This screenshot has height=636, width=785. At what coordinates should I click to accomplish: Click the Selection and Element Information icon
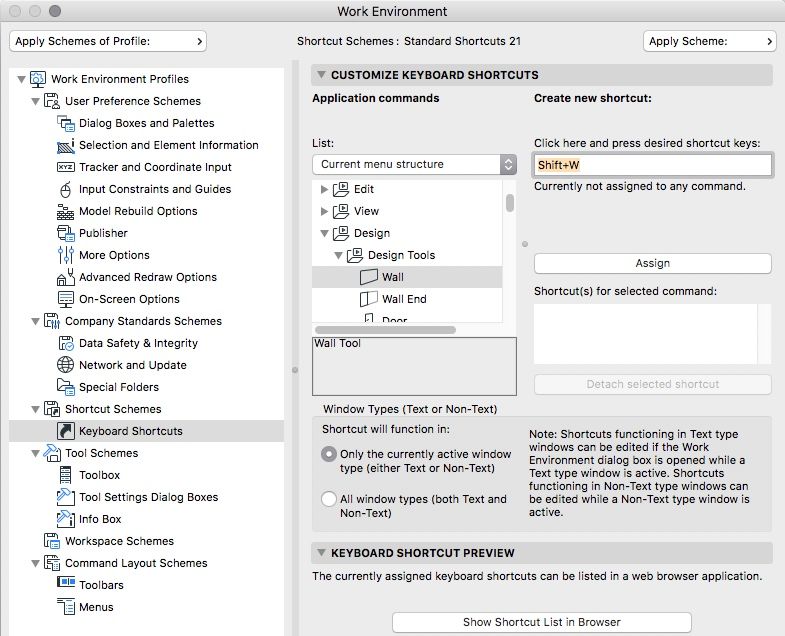(66, 145)
